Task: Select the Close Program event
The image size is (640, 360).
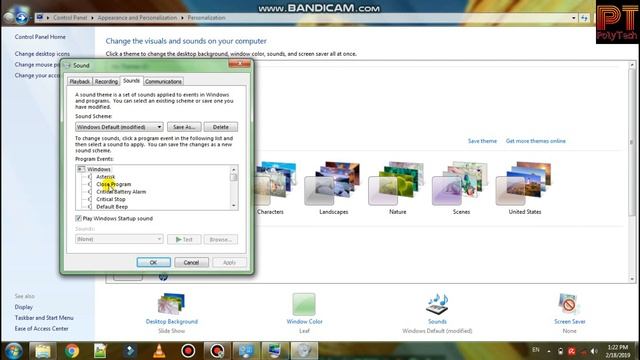Action: [x=113, y=184]
